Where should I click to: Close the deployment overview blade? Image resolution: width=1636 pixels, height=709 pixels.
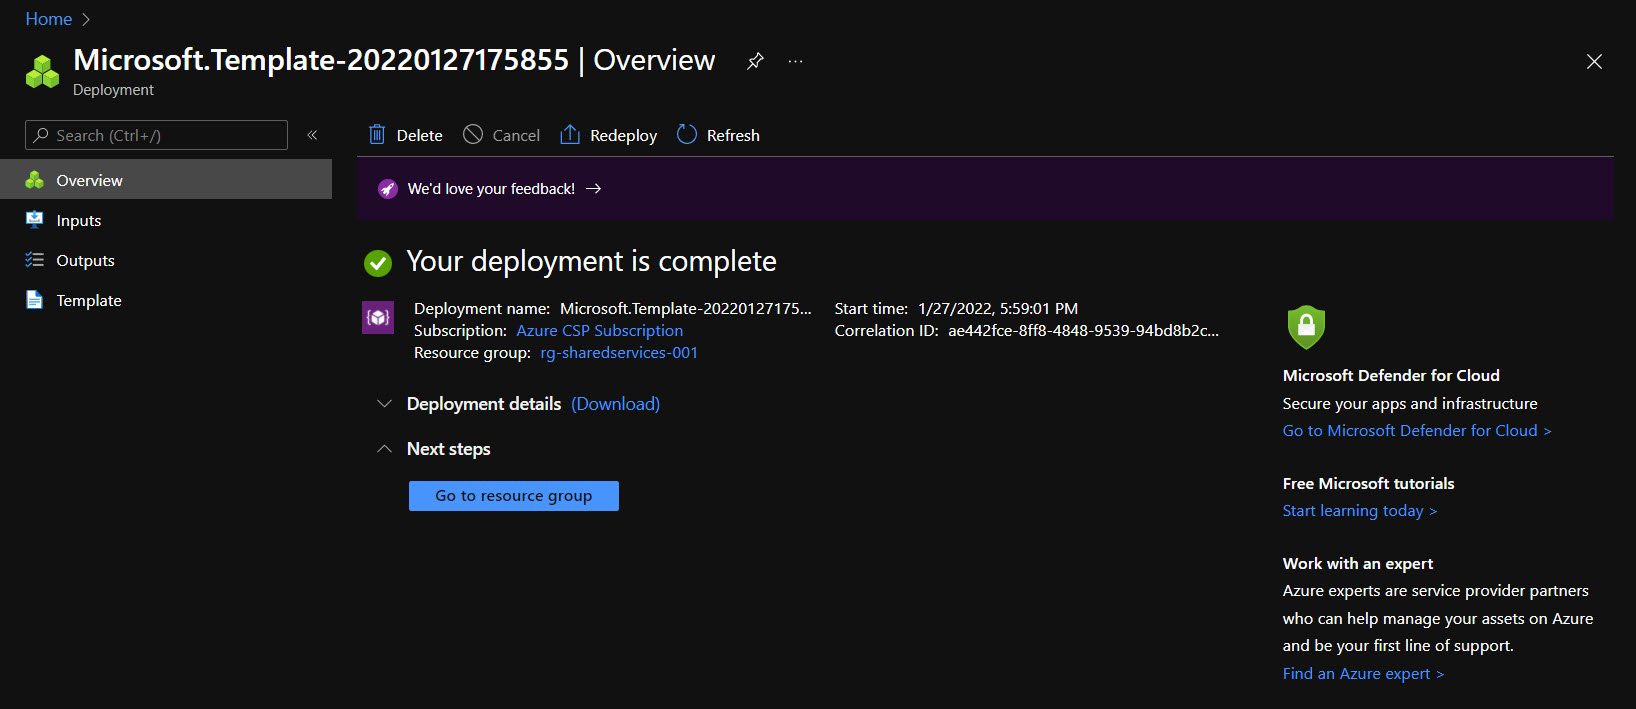(1594, 62)
